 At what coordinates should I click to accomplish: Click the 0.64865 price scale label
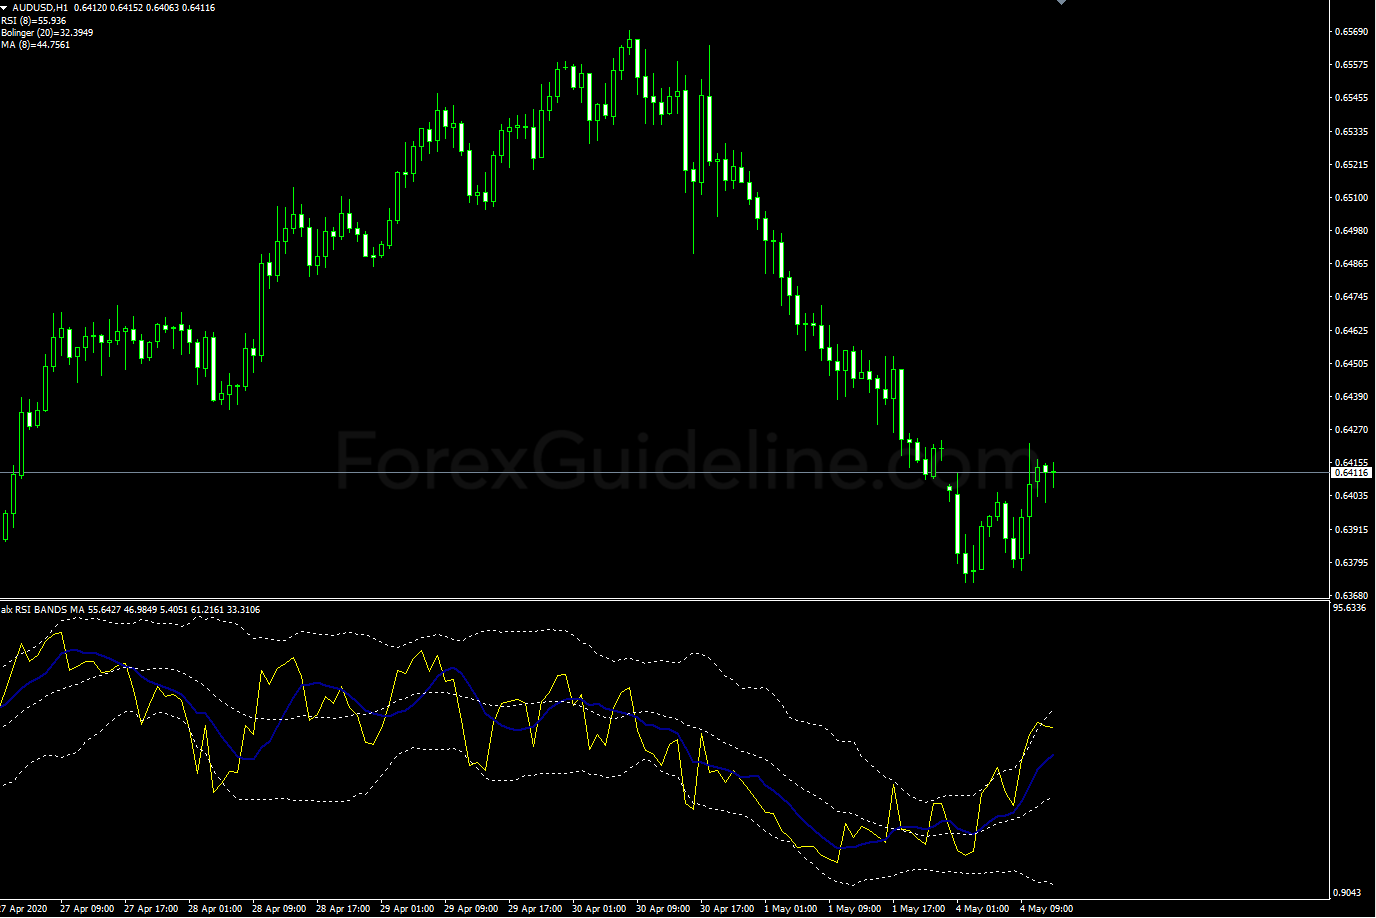1351,264
